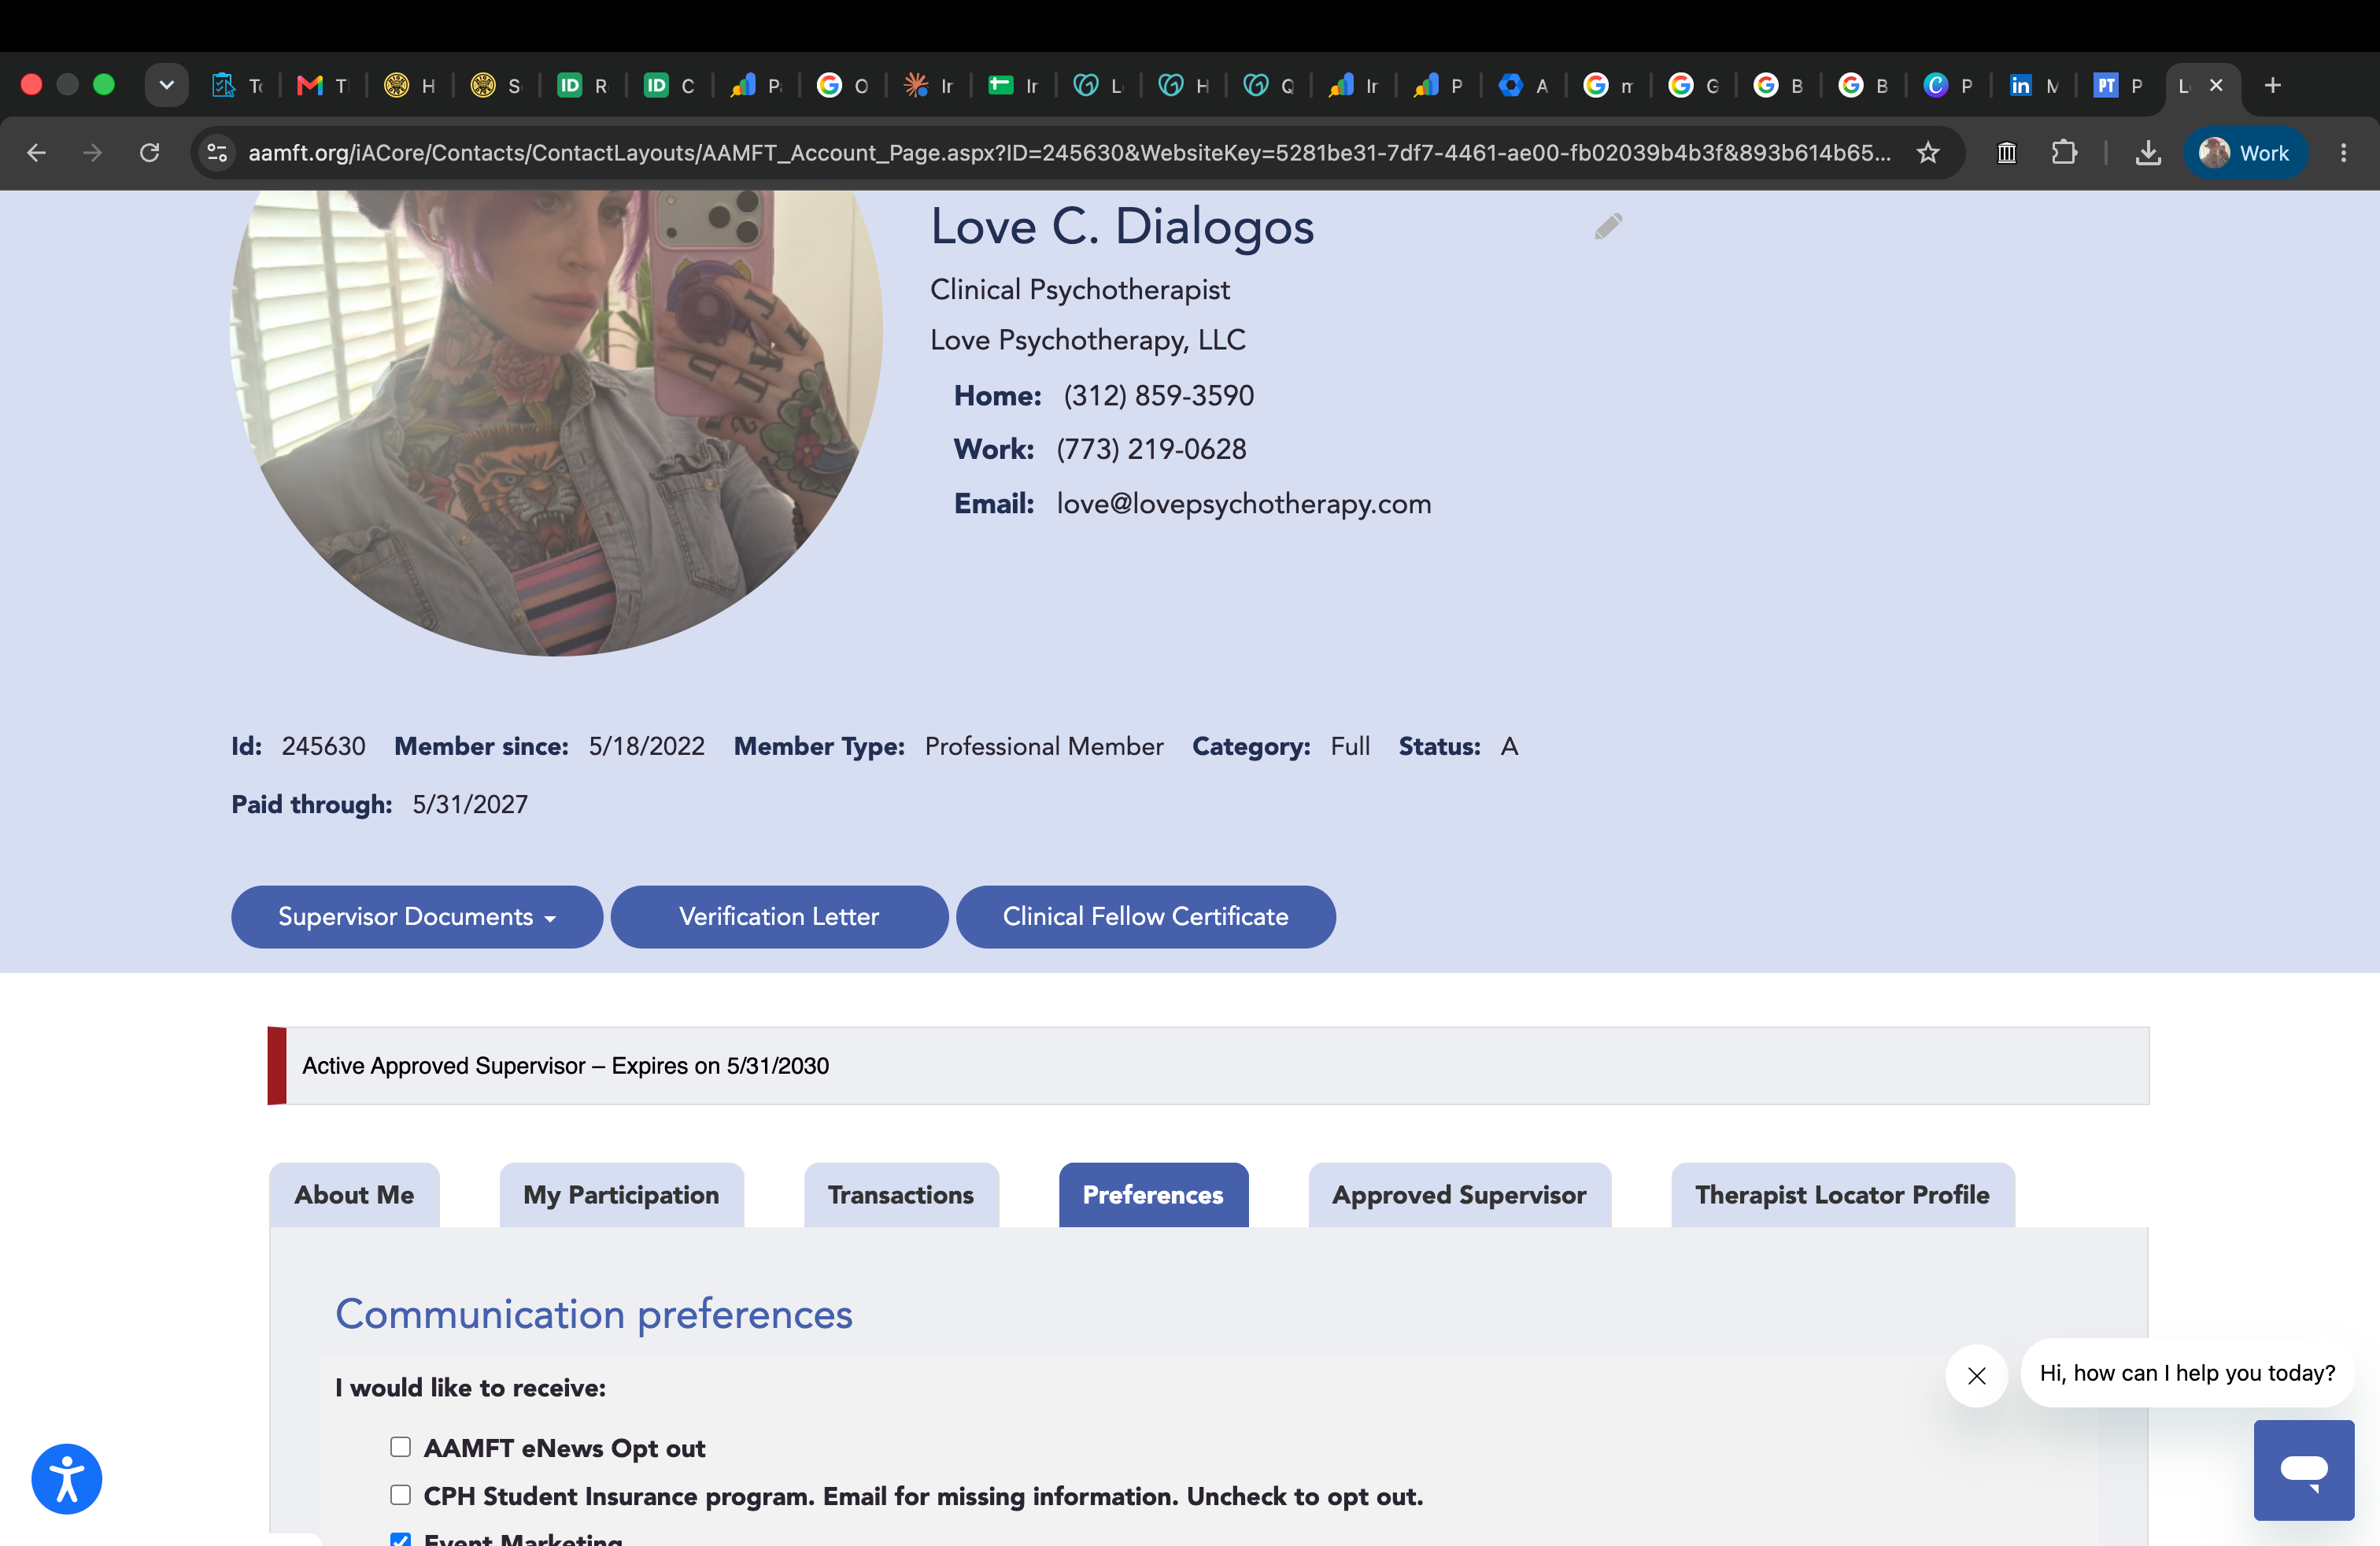The height and width of the screenshot is (1546, 2380).
Task: Open a new browser tab
Action: (2273, 85)
